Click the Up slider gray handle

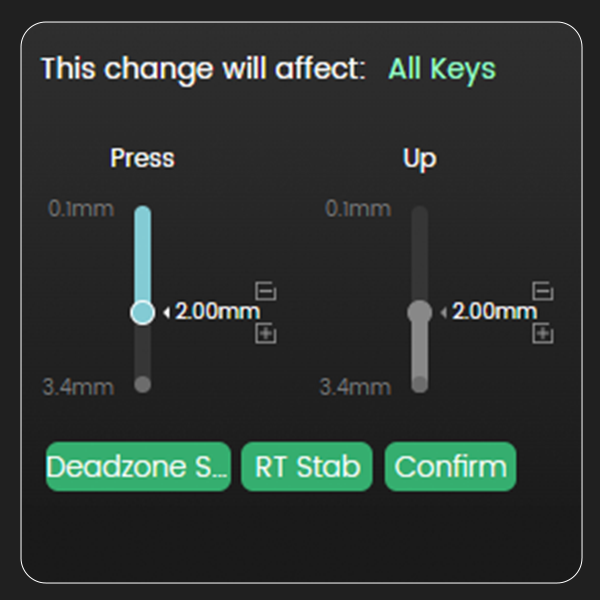[420, 312]
